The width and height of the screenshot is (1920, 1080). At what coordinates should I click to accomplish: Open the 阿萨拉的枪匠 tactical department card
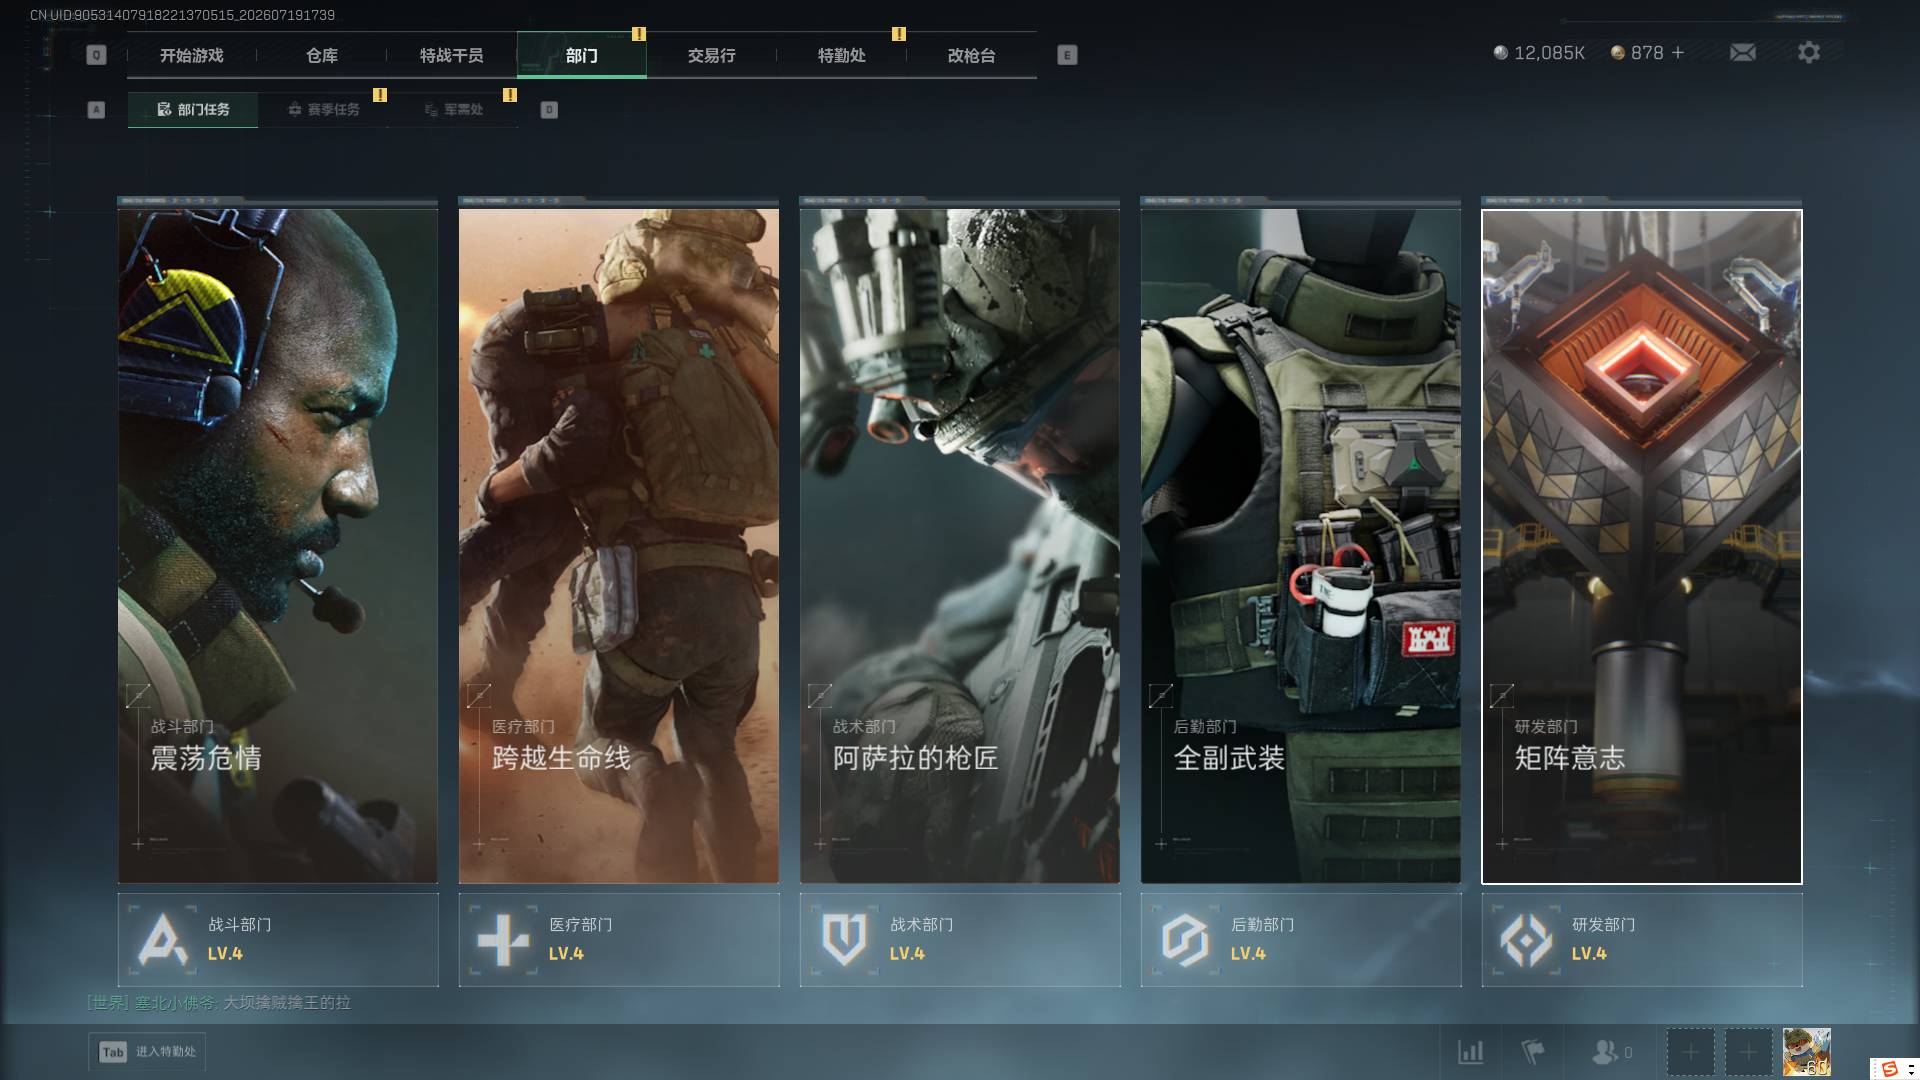coord(960,546)
